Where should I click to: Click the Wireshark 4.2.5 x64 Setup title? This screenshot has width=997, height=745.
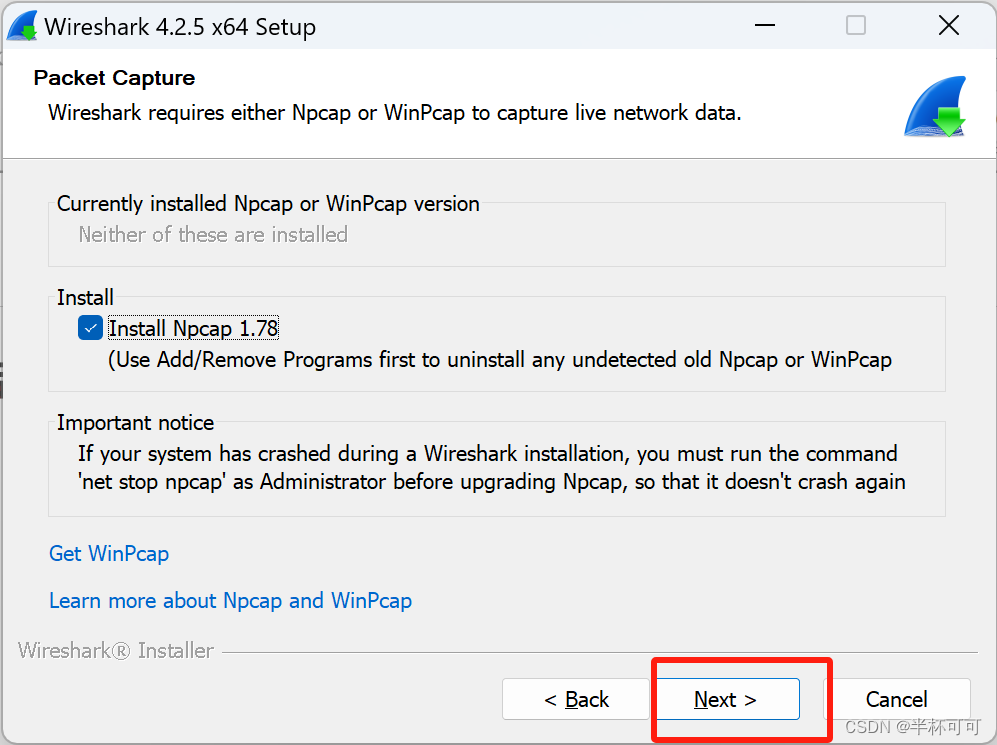pyautogui.click(x=180, y=27)
